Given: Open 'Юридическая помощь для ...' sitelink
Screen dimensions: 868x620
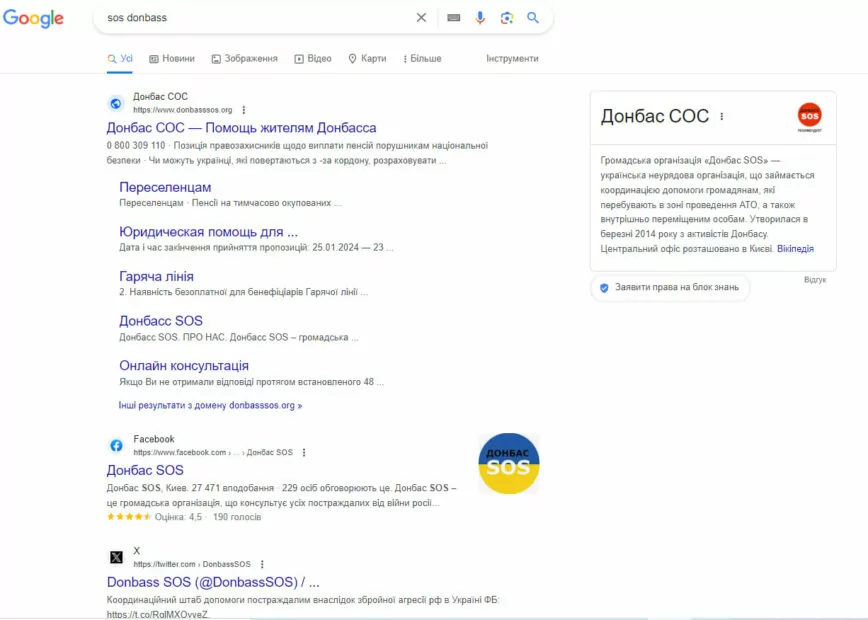Looking at the screenshot, I should (208, 232).
